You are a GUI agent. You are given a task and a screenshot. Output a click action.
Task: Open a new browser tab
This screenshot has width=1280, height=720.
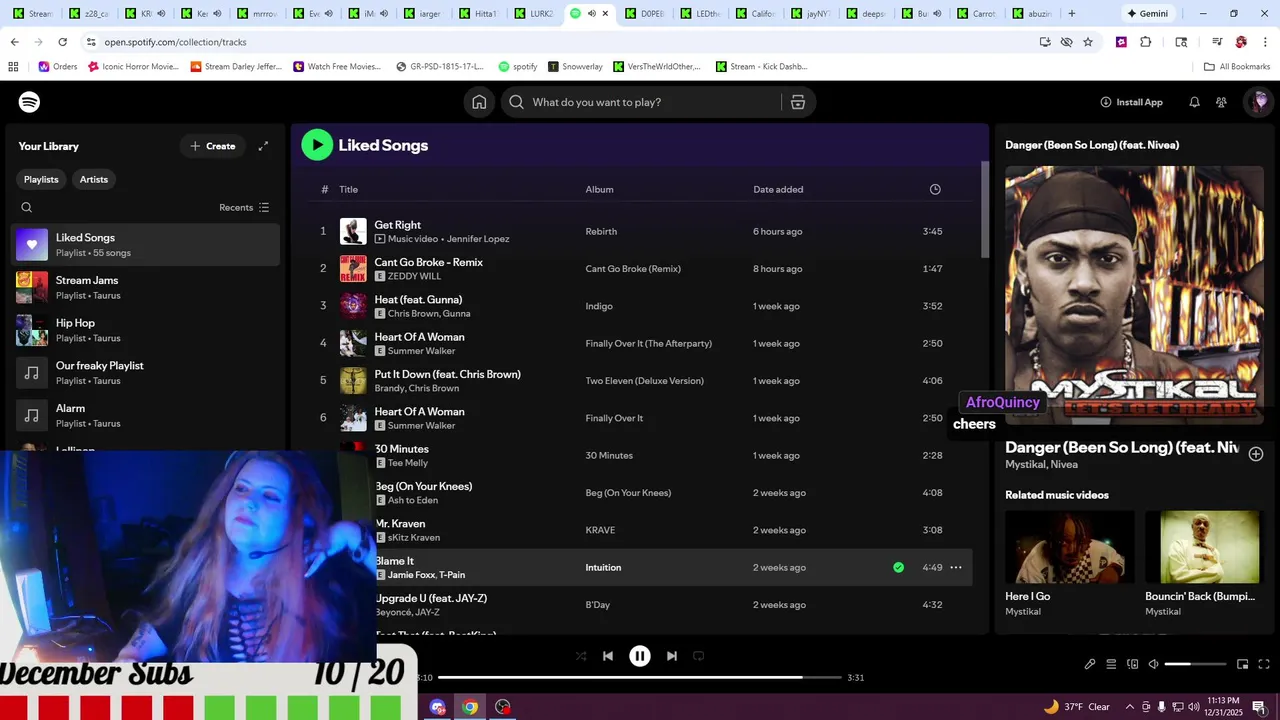[1072, 14]
